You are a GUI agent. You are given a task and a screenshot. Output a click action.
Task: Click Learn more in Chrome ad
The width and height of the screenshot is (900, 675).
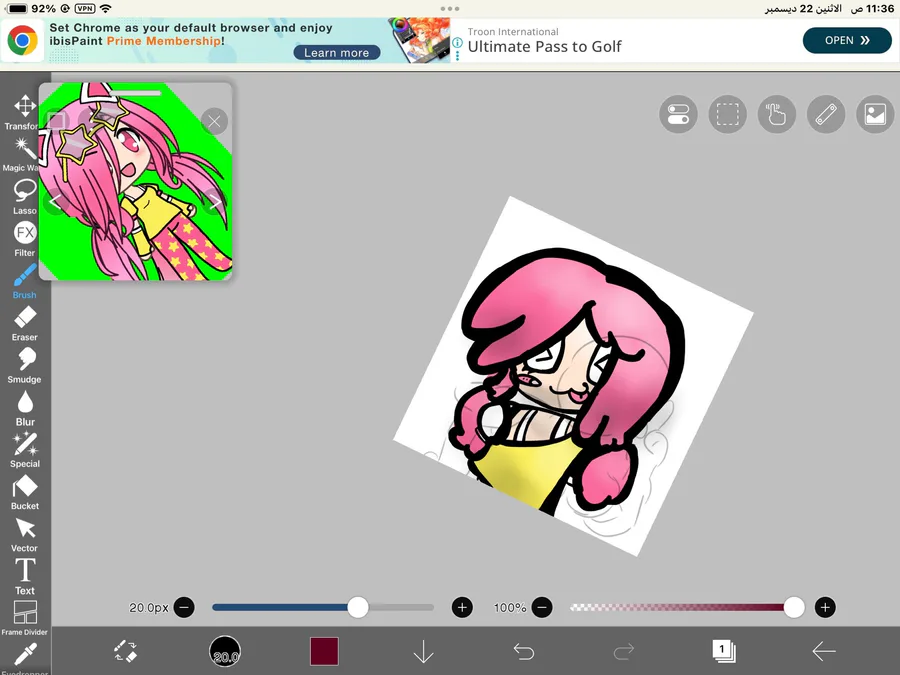pyautogui.click(x=337, y=53)
